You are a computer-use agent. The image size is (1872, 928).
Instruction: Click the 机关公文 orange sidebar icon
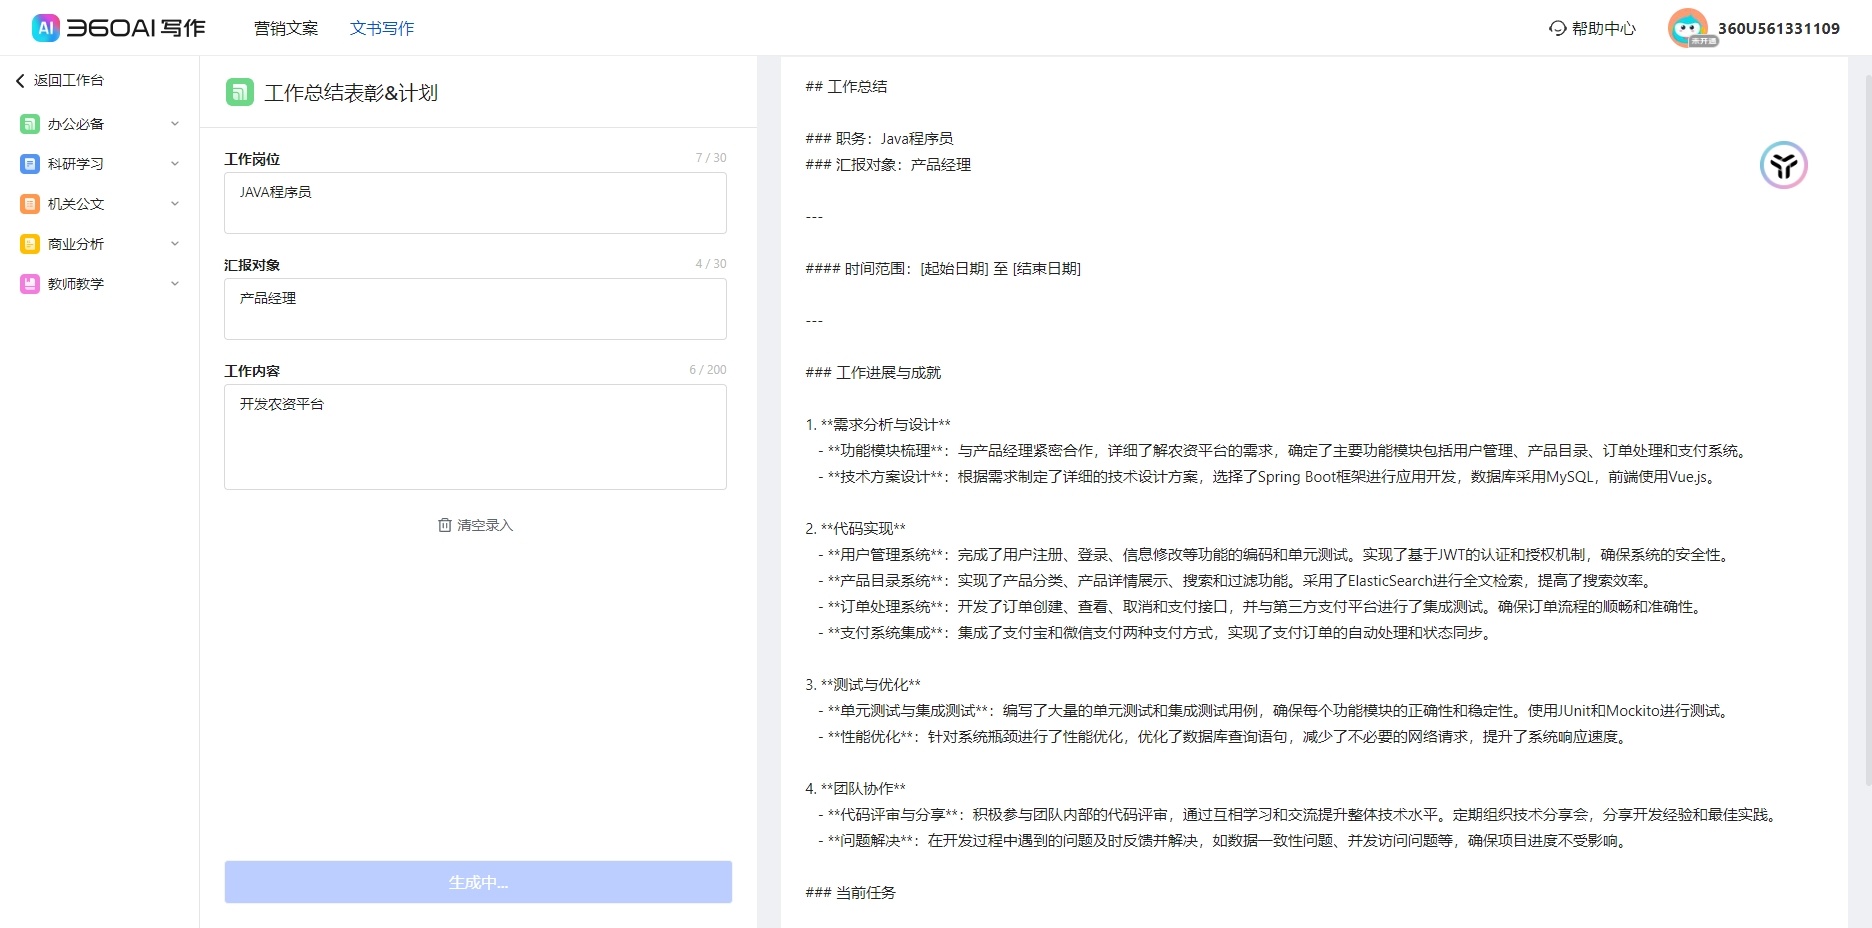[x=30, y=204]
